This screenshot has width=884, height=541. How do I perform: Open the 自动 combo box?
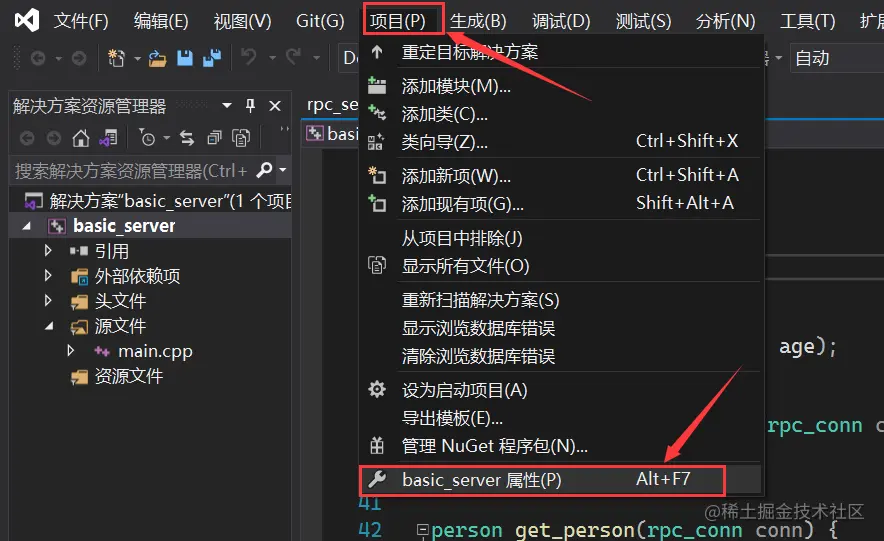[x=838, y=57]
